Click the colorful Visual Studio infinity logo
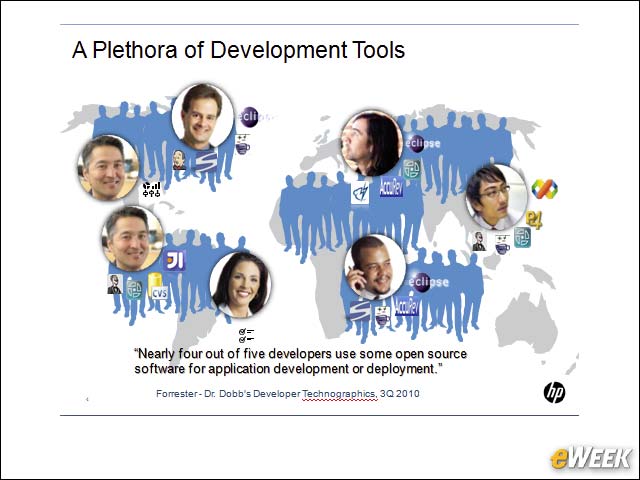Screen dimensions: 640x480 pos(544,189)
